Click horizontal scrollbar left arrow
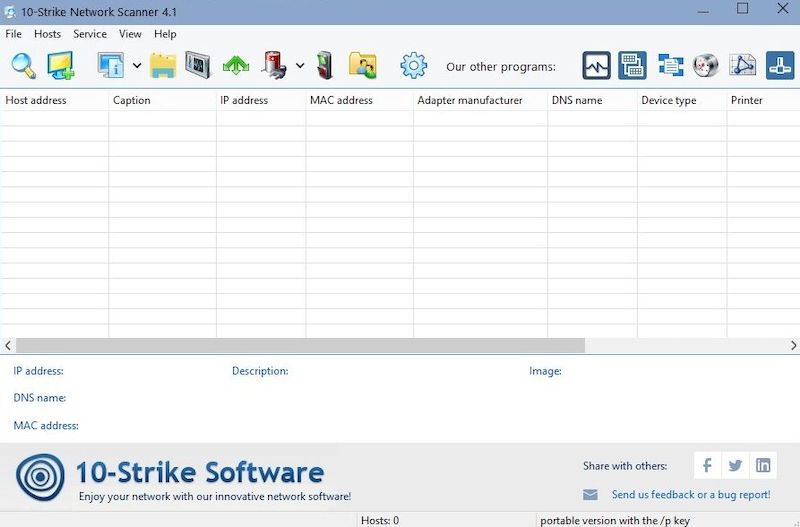 [x=8, y=345]
